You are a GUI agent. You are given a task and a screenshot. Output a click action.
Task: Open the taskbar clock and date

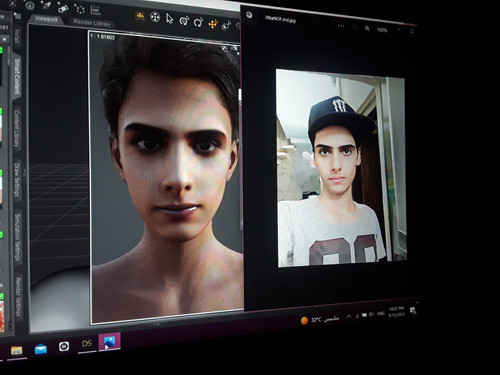tap(397, 312)
